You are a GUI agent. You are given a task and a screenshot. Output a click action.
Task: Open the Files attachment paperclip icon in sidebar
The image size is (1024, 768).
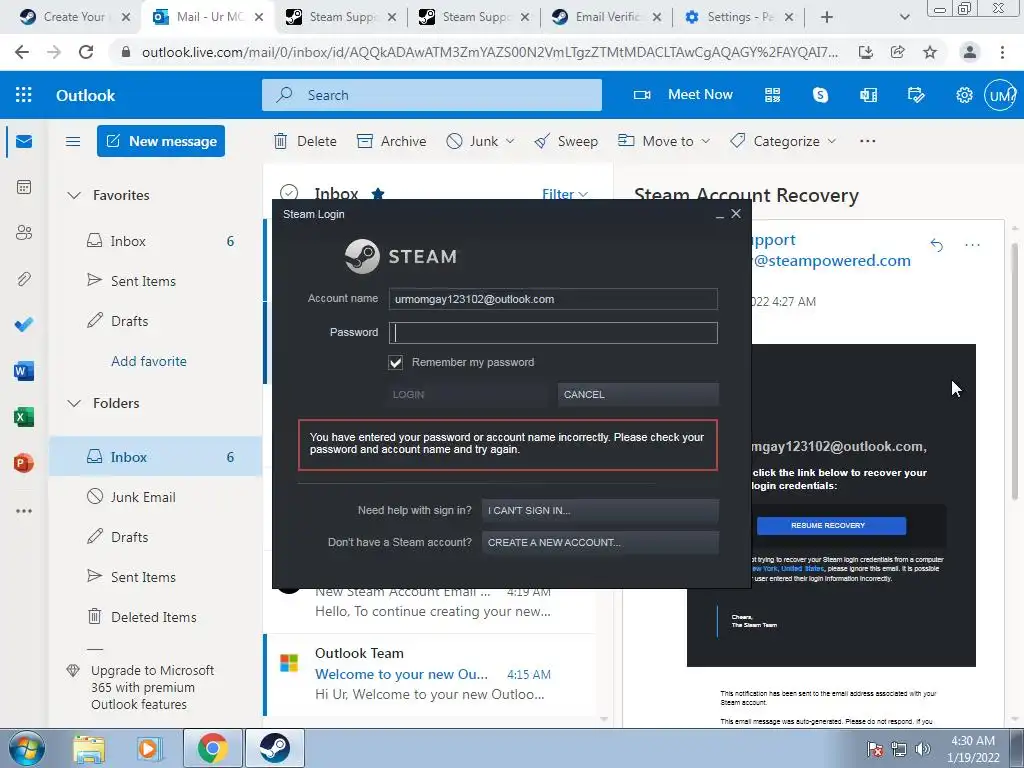coord(24,279)
